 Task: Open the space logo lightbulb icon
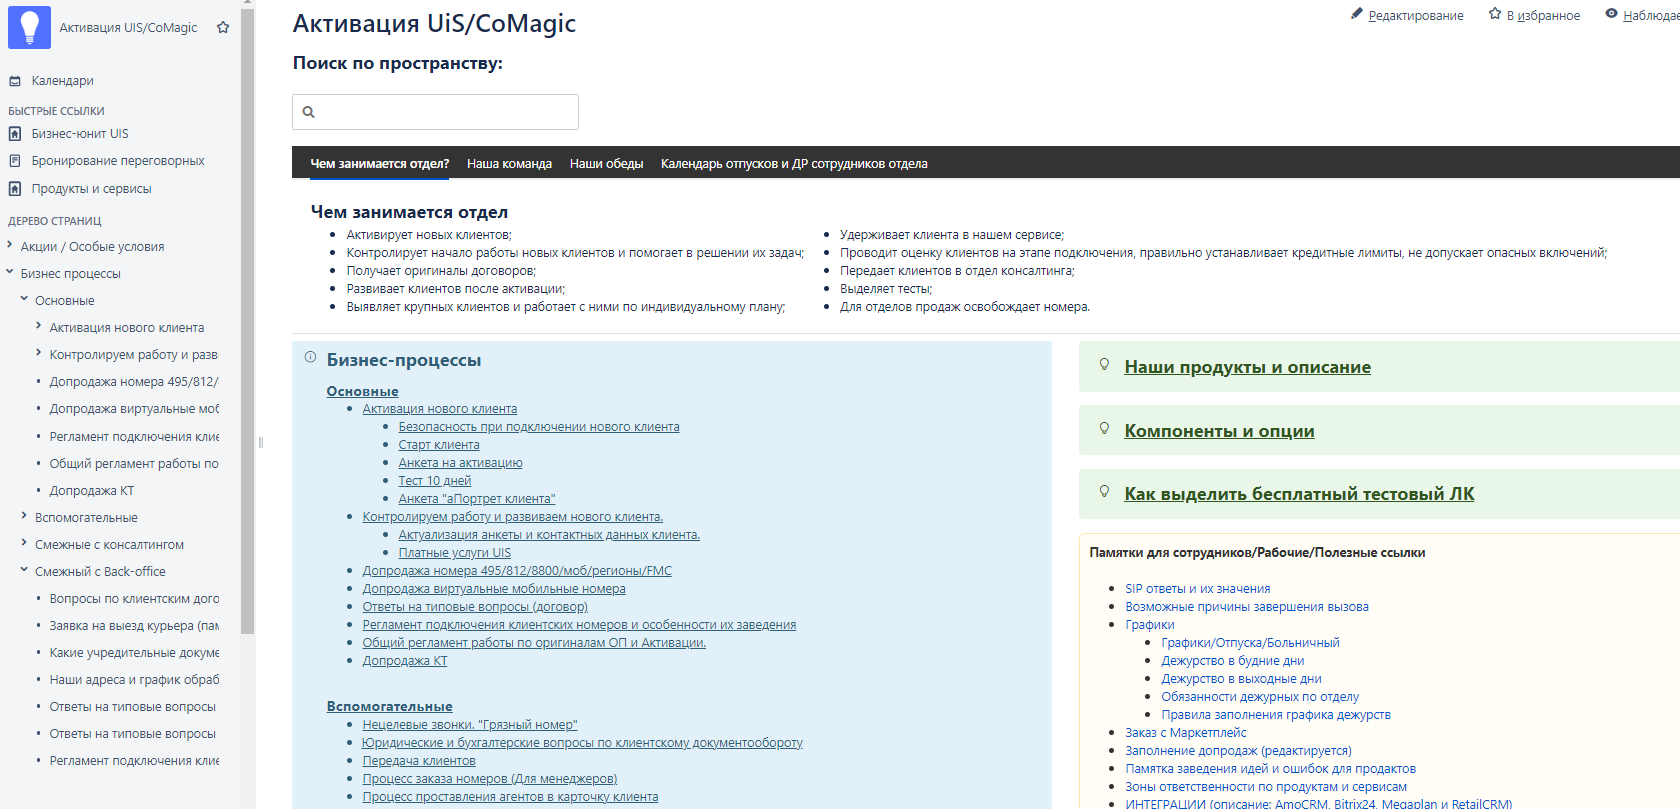pyautogui.click(x=29, y=27)
